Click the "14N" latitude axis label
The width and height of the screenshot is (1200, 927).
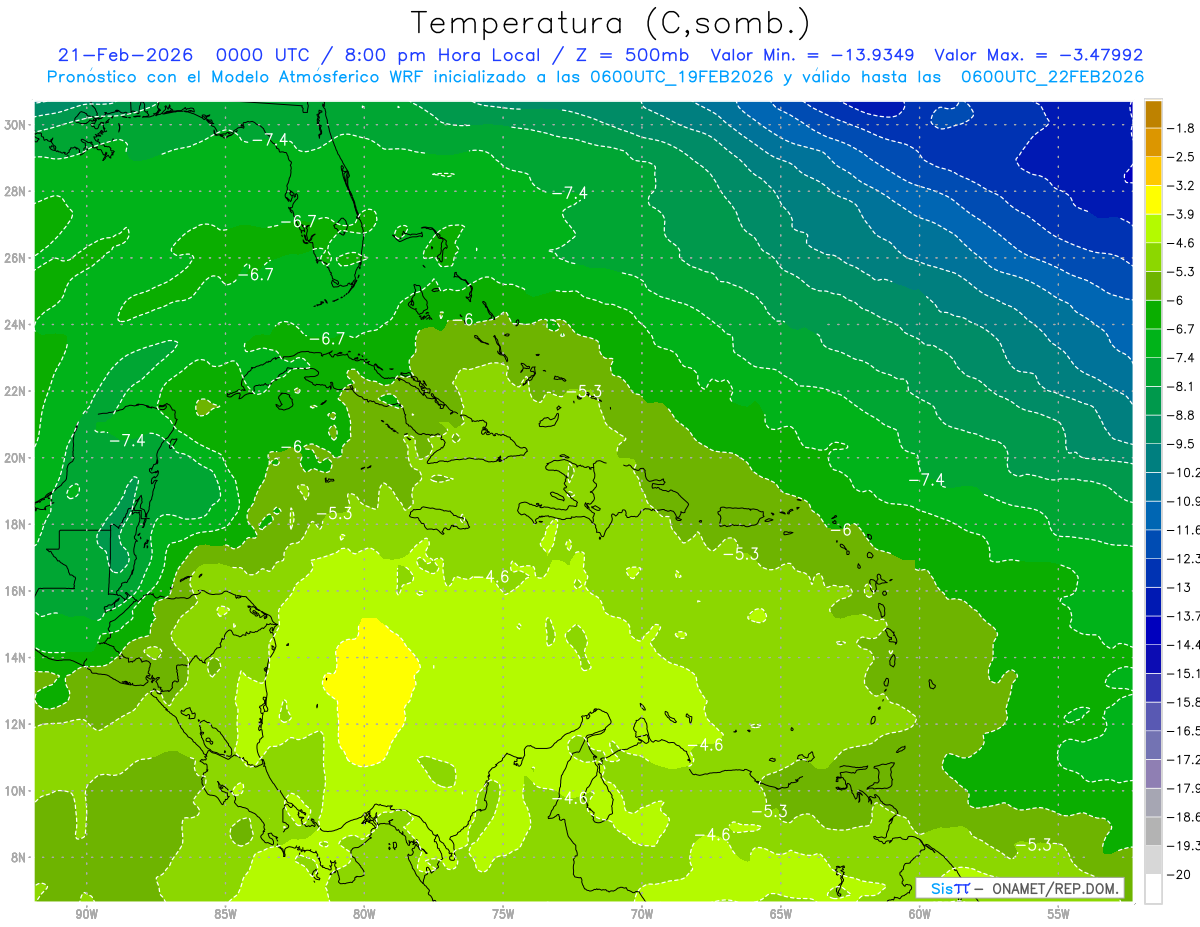pos(17,658)
